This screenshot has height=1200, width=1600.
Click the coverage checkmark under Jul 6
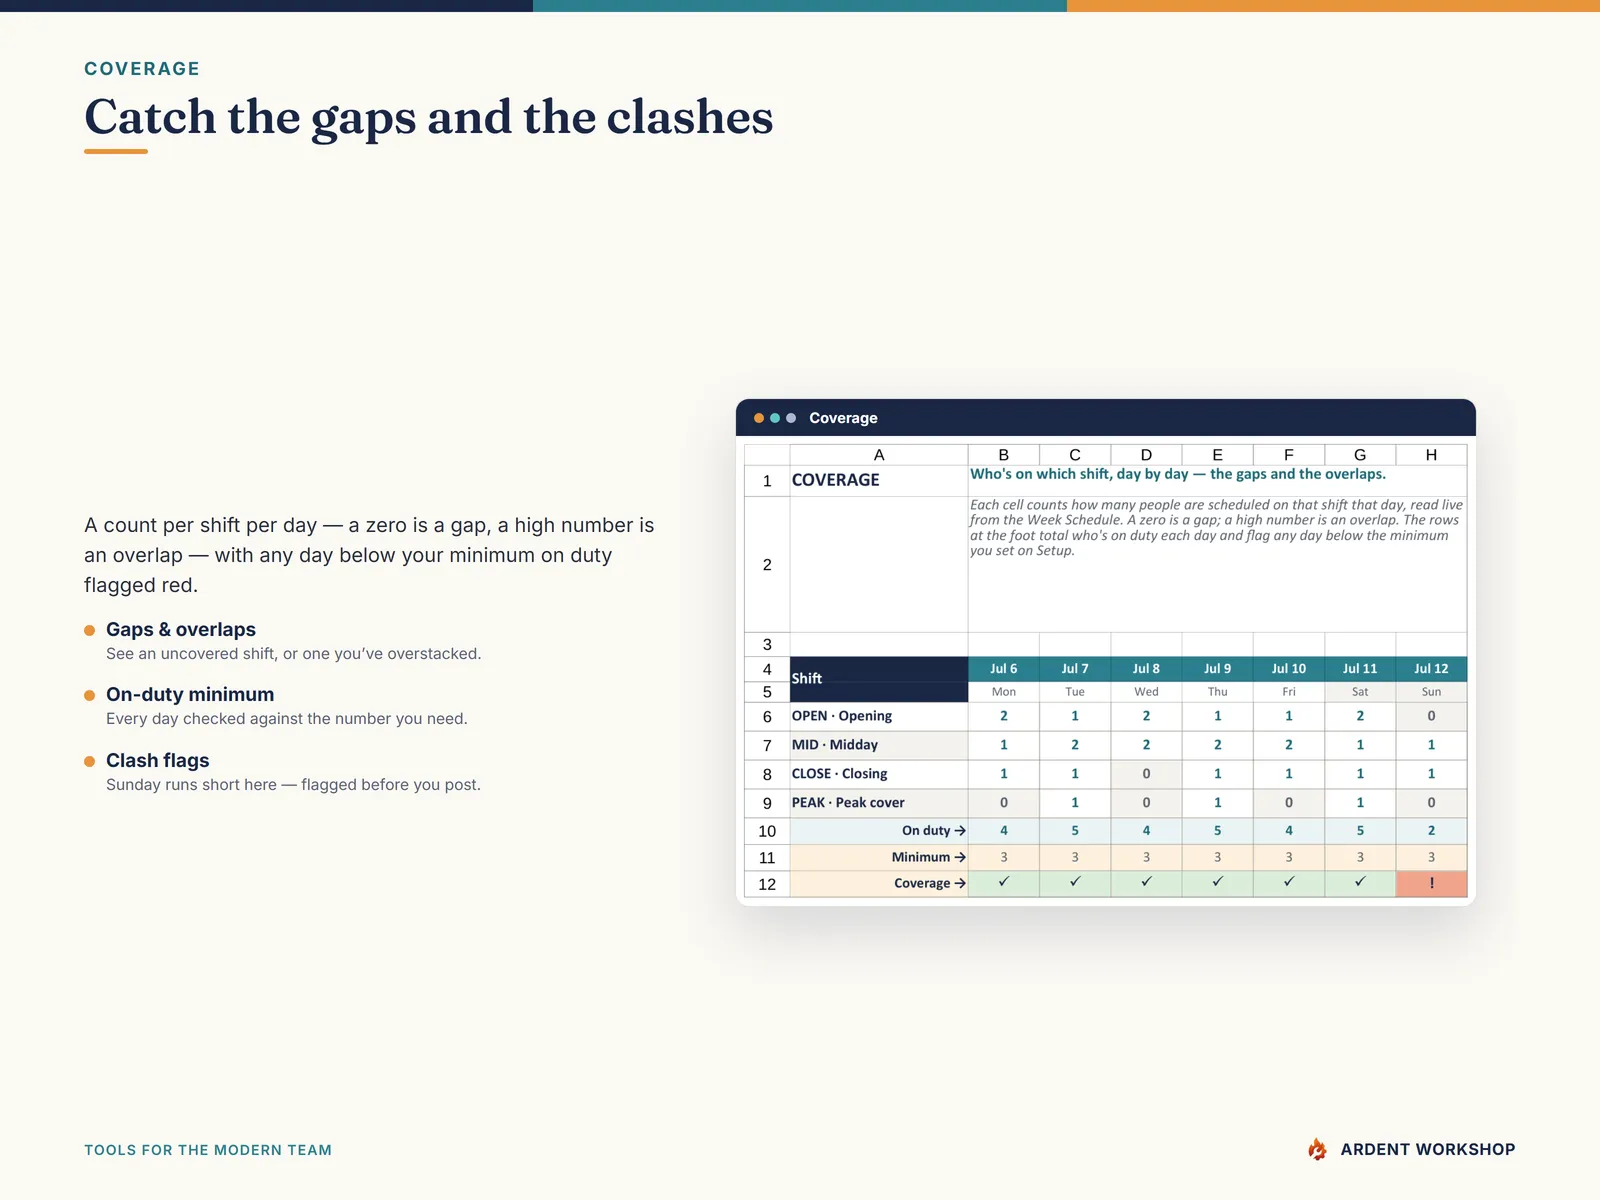click(1004, 883)
